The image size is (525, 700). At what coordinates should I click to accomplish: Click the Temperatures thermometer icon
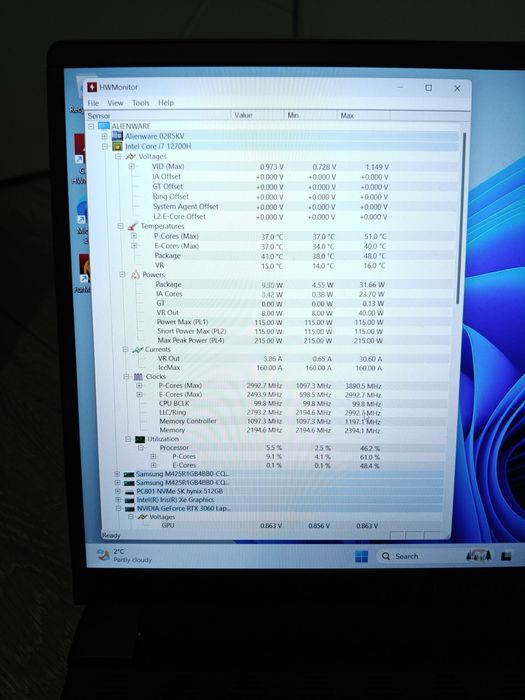pyautogui.click(x=133, y=226)
